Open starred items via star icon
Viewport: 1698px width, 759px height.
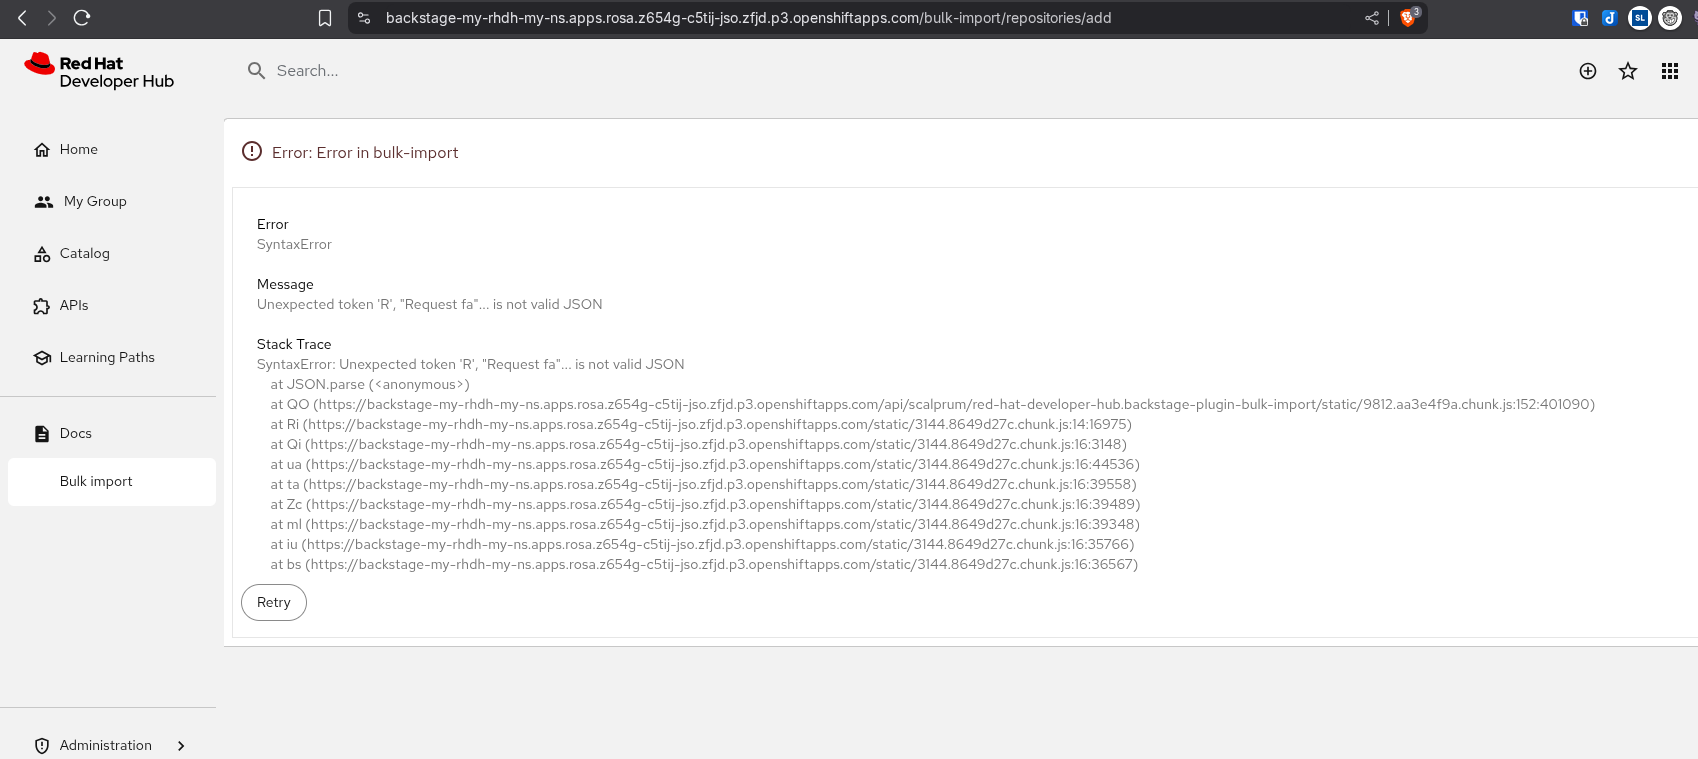coord(1628,71)
